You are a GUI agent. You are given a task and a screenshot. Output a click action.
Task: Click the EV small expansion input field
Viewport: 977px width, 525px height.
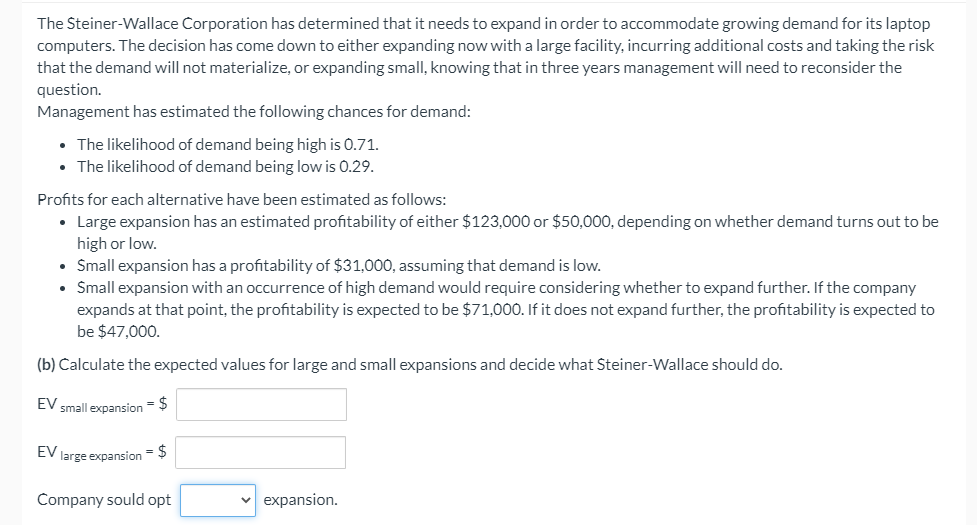(x=263, y=405)
